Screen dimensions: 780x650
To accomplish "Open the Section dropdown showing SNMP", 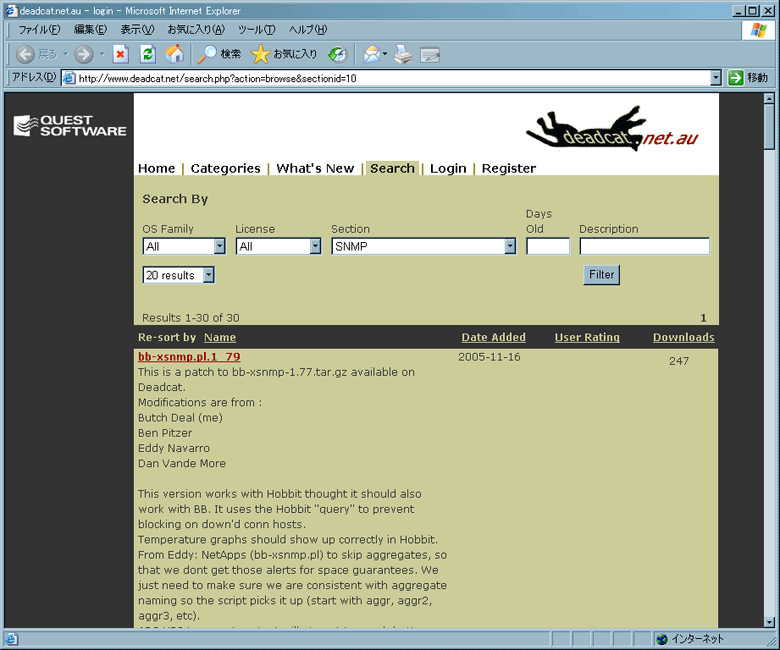I will tap(510, 246).
